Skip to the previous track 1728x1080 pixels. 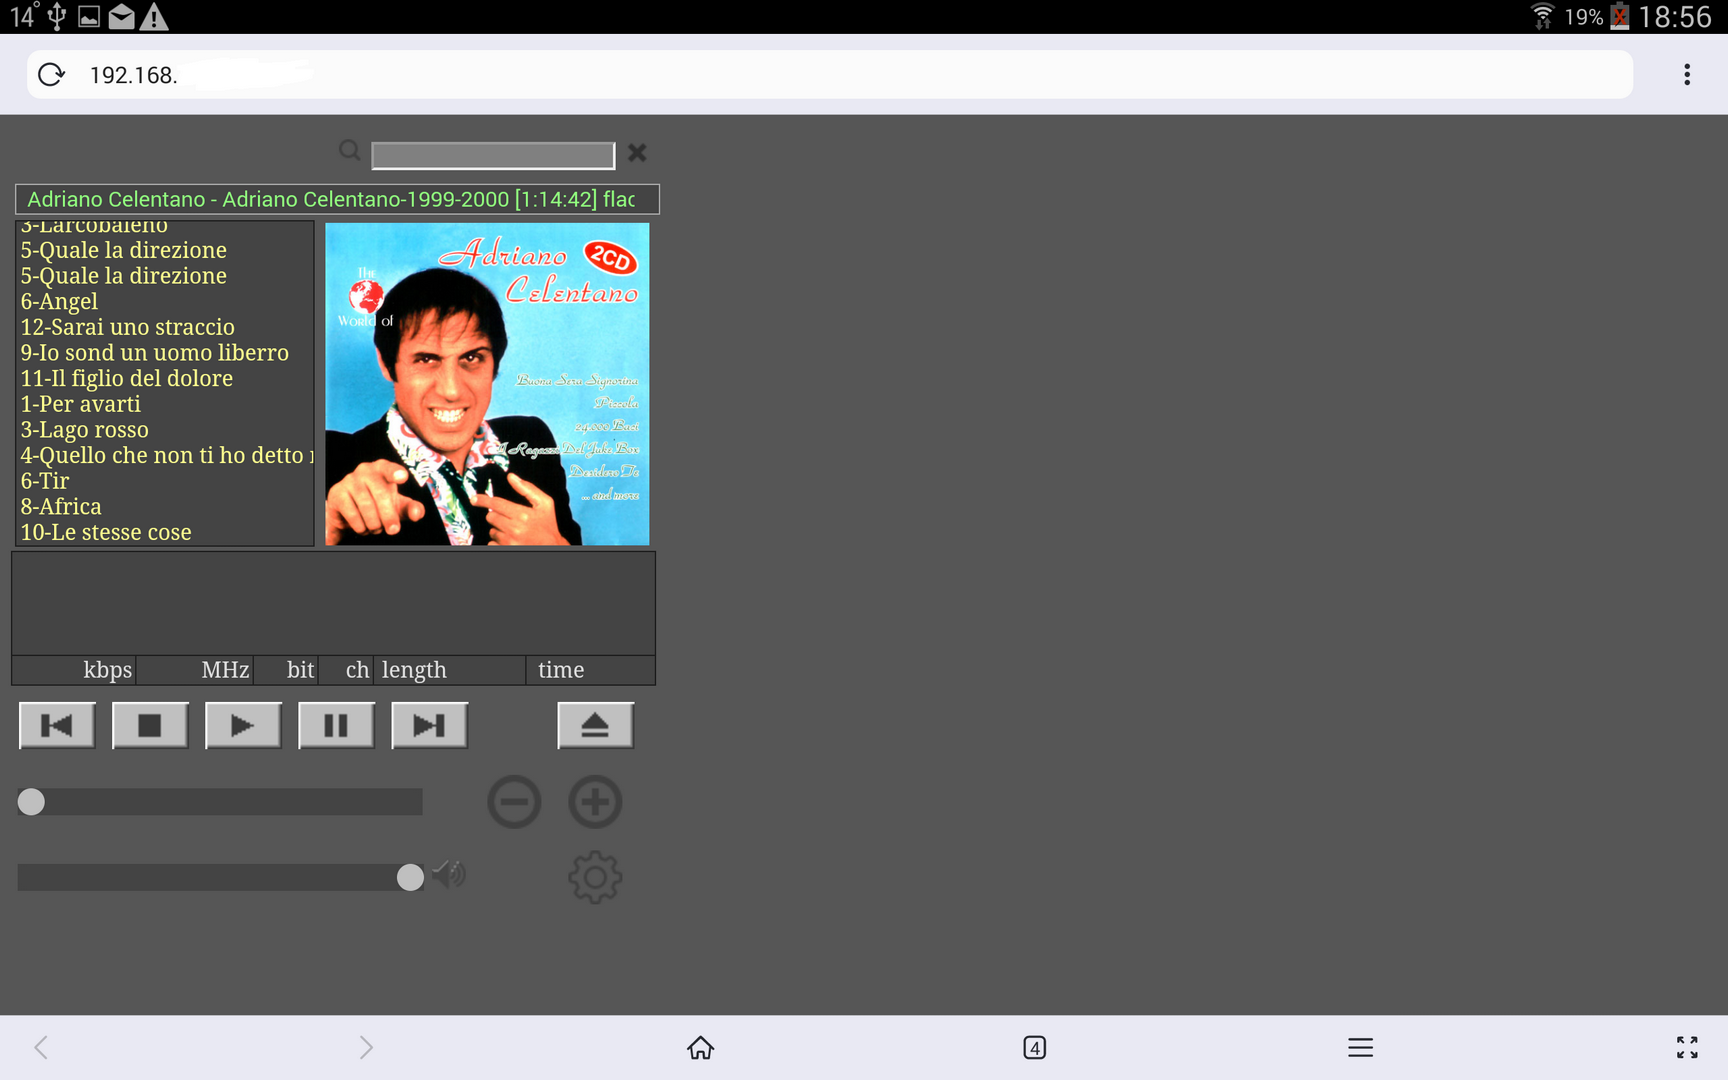[x=57, y=725]
